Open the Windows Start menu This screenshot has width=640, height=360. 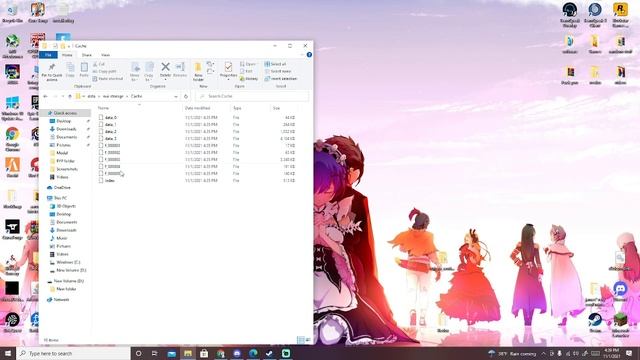click(x=8, y=353)
